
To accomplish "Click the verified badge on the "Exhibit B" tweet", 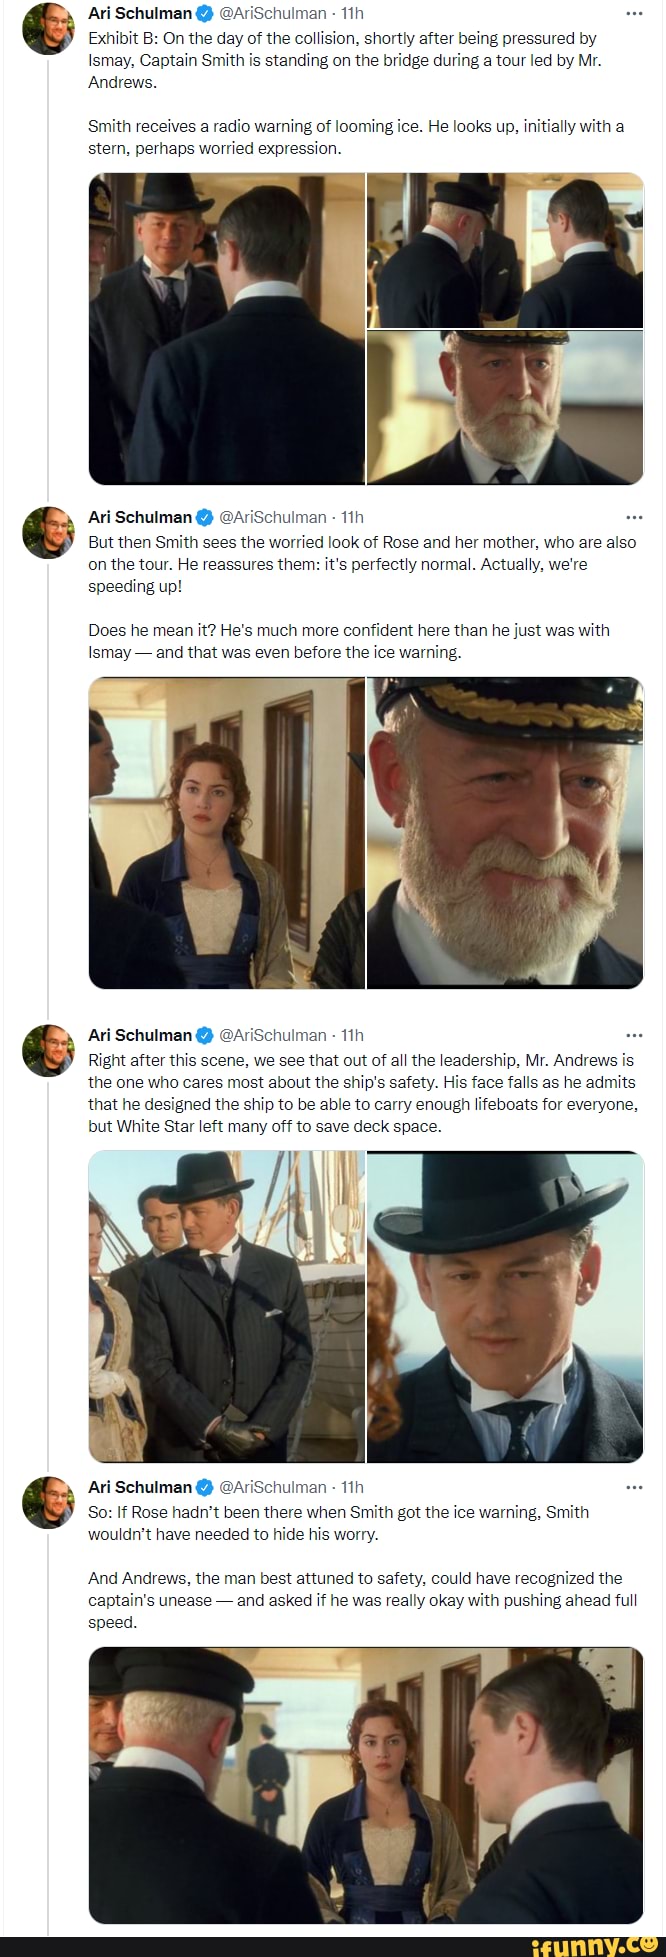I will (205, 13).
